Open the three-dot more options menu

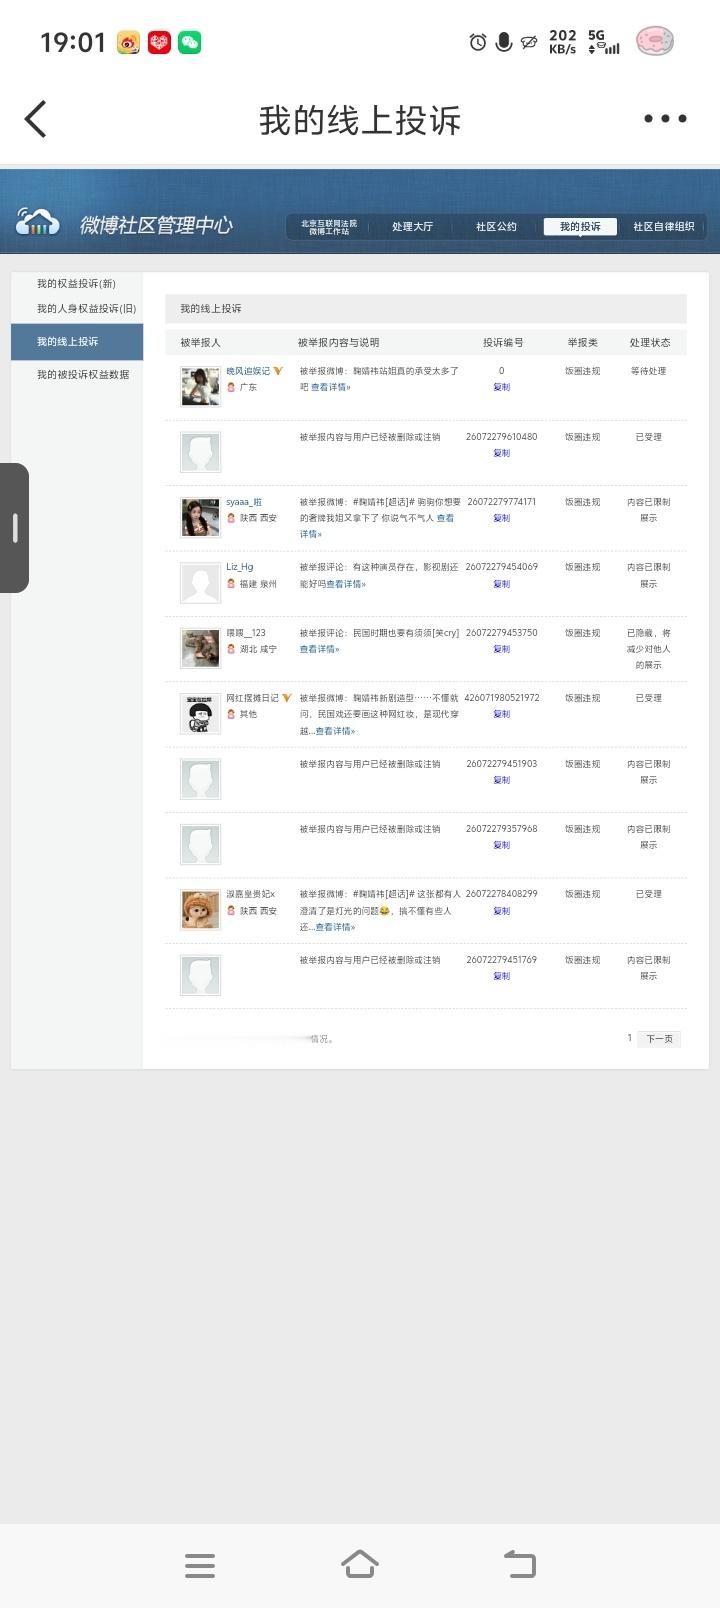tap(665, 119)
